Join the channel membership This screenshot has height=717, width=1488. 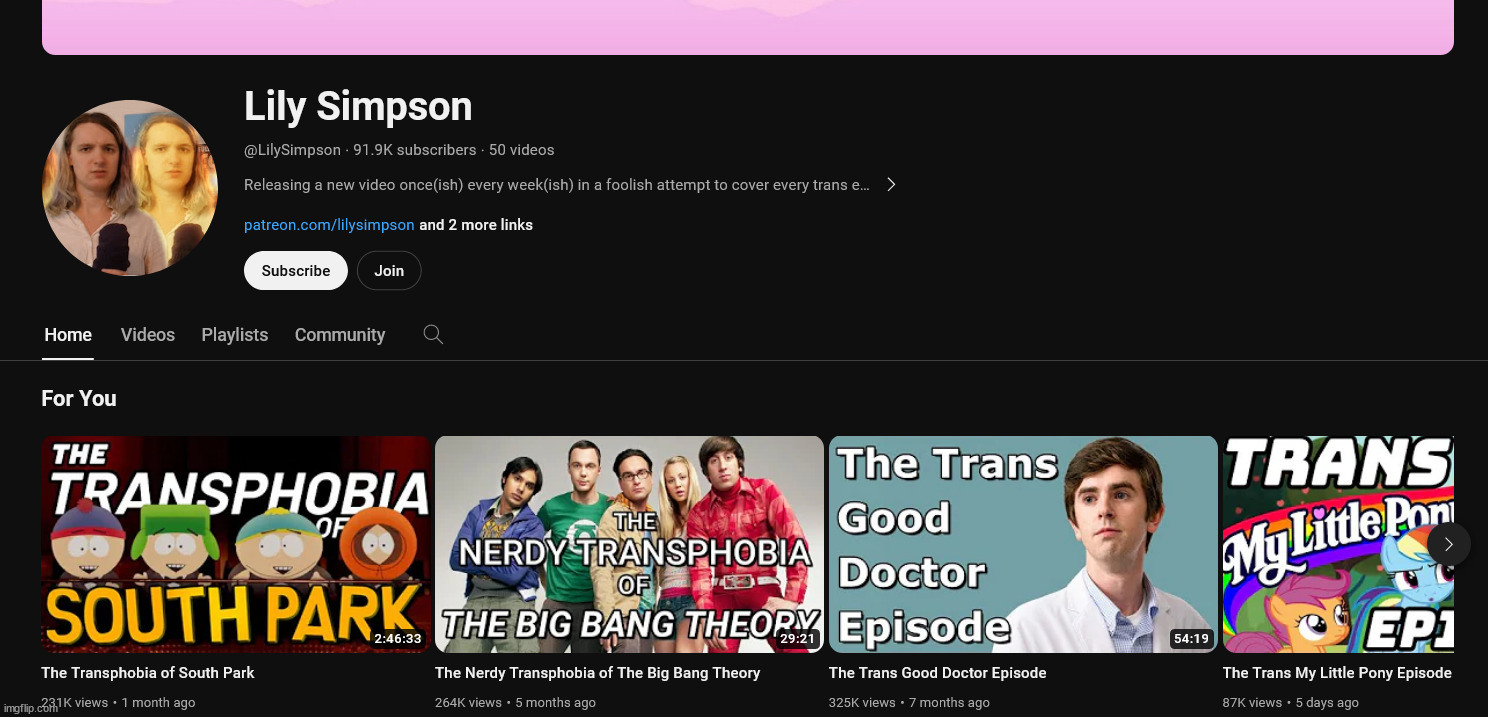[x=389, y=271]
